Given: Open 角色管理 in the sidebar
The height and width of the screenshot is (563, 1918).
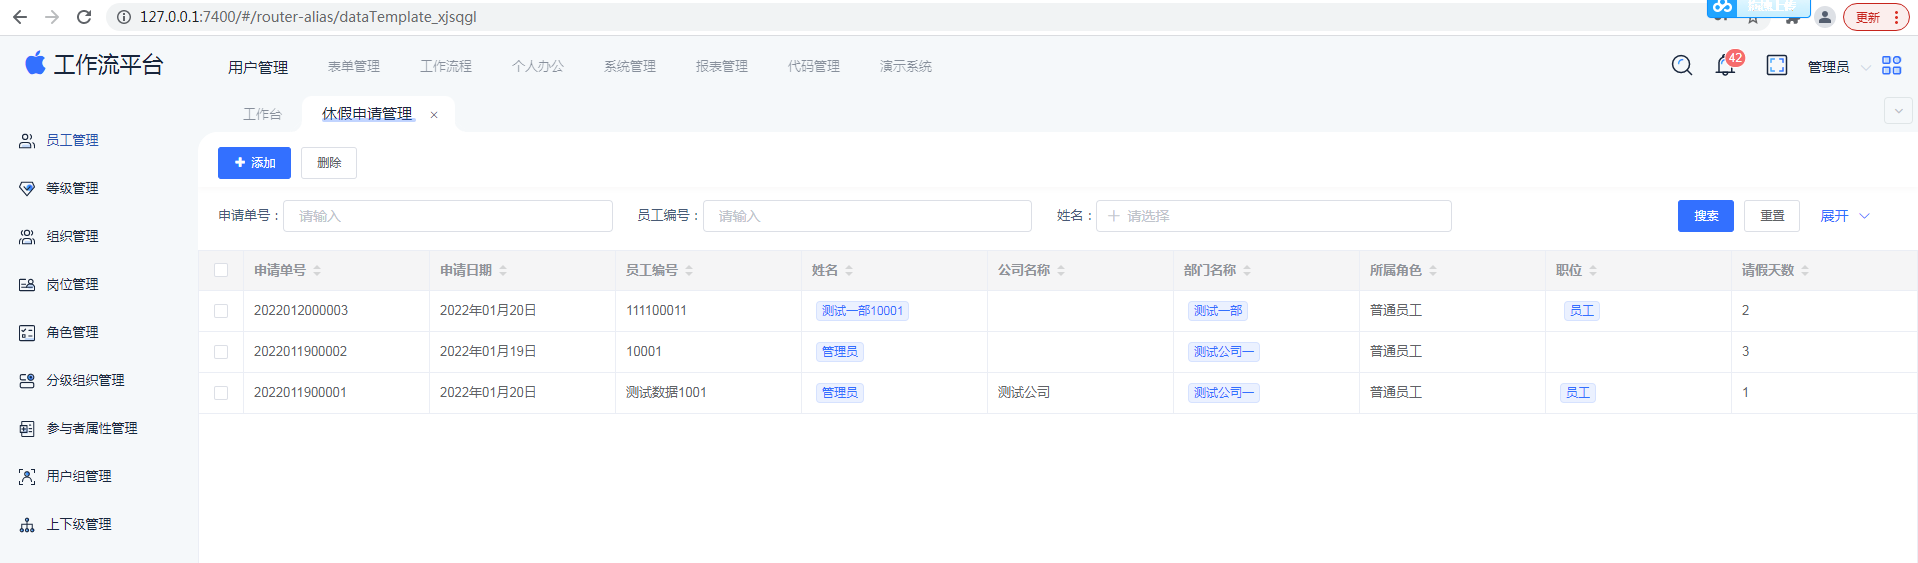Looking at the screenshot, I should pos(72,333).
